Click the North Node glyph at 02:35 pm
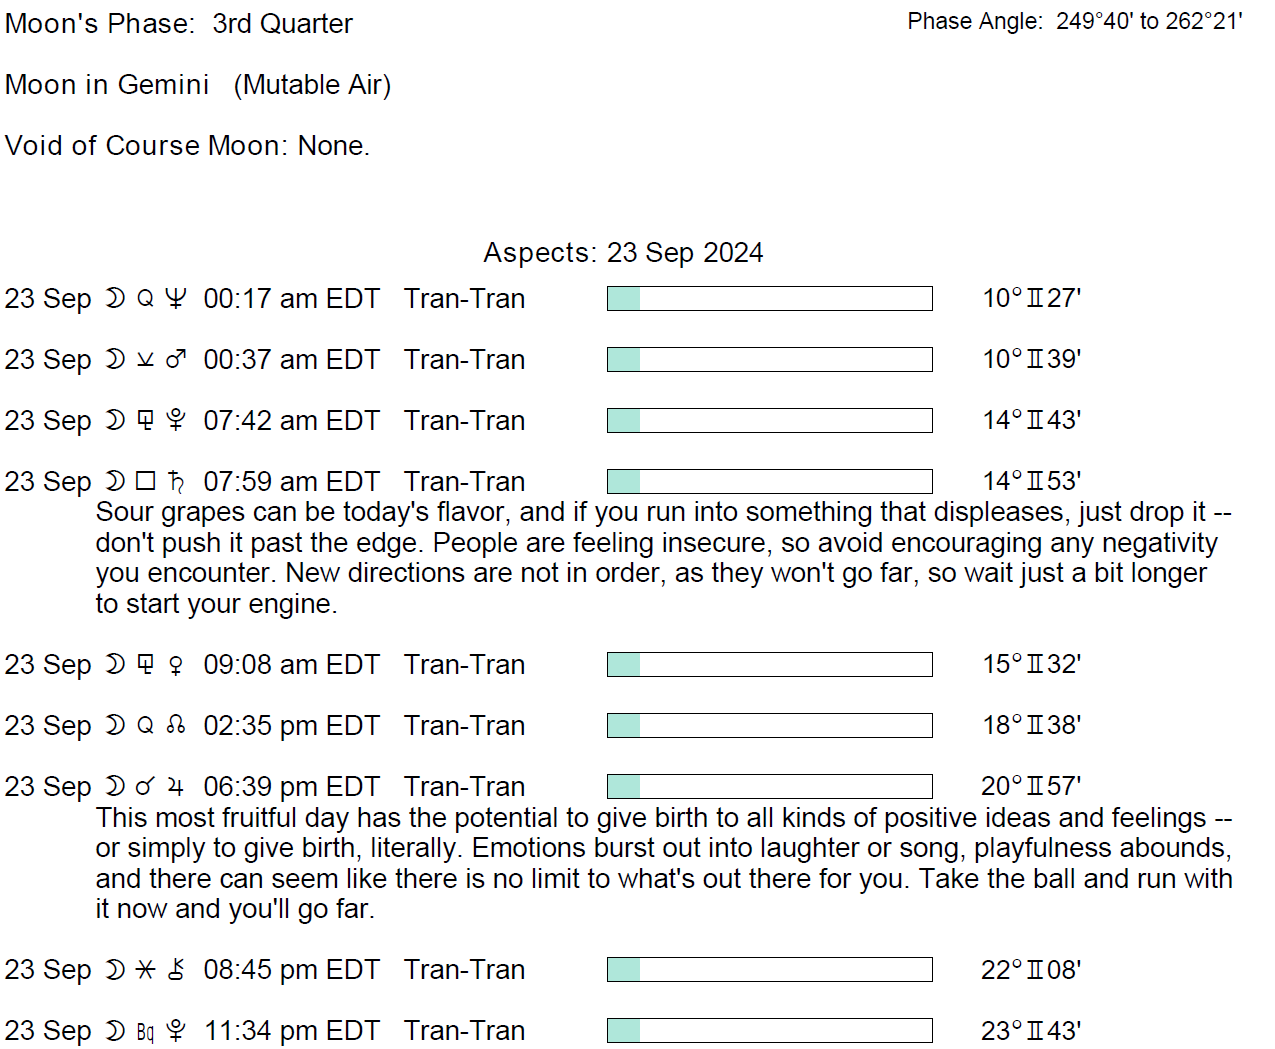Image resolution: width=1275 pixels, height=1049 pixels. [176, 726]
